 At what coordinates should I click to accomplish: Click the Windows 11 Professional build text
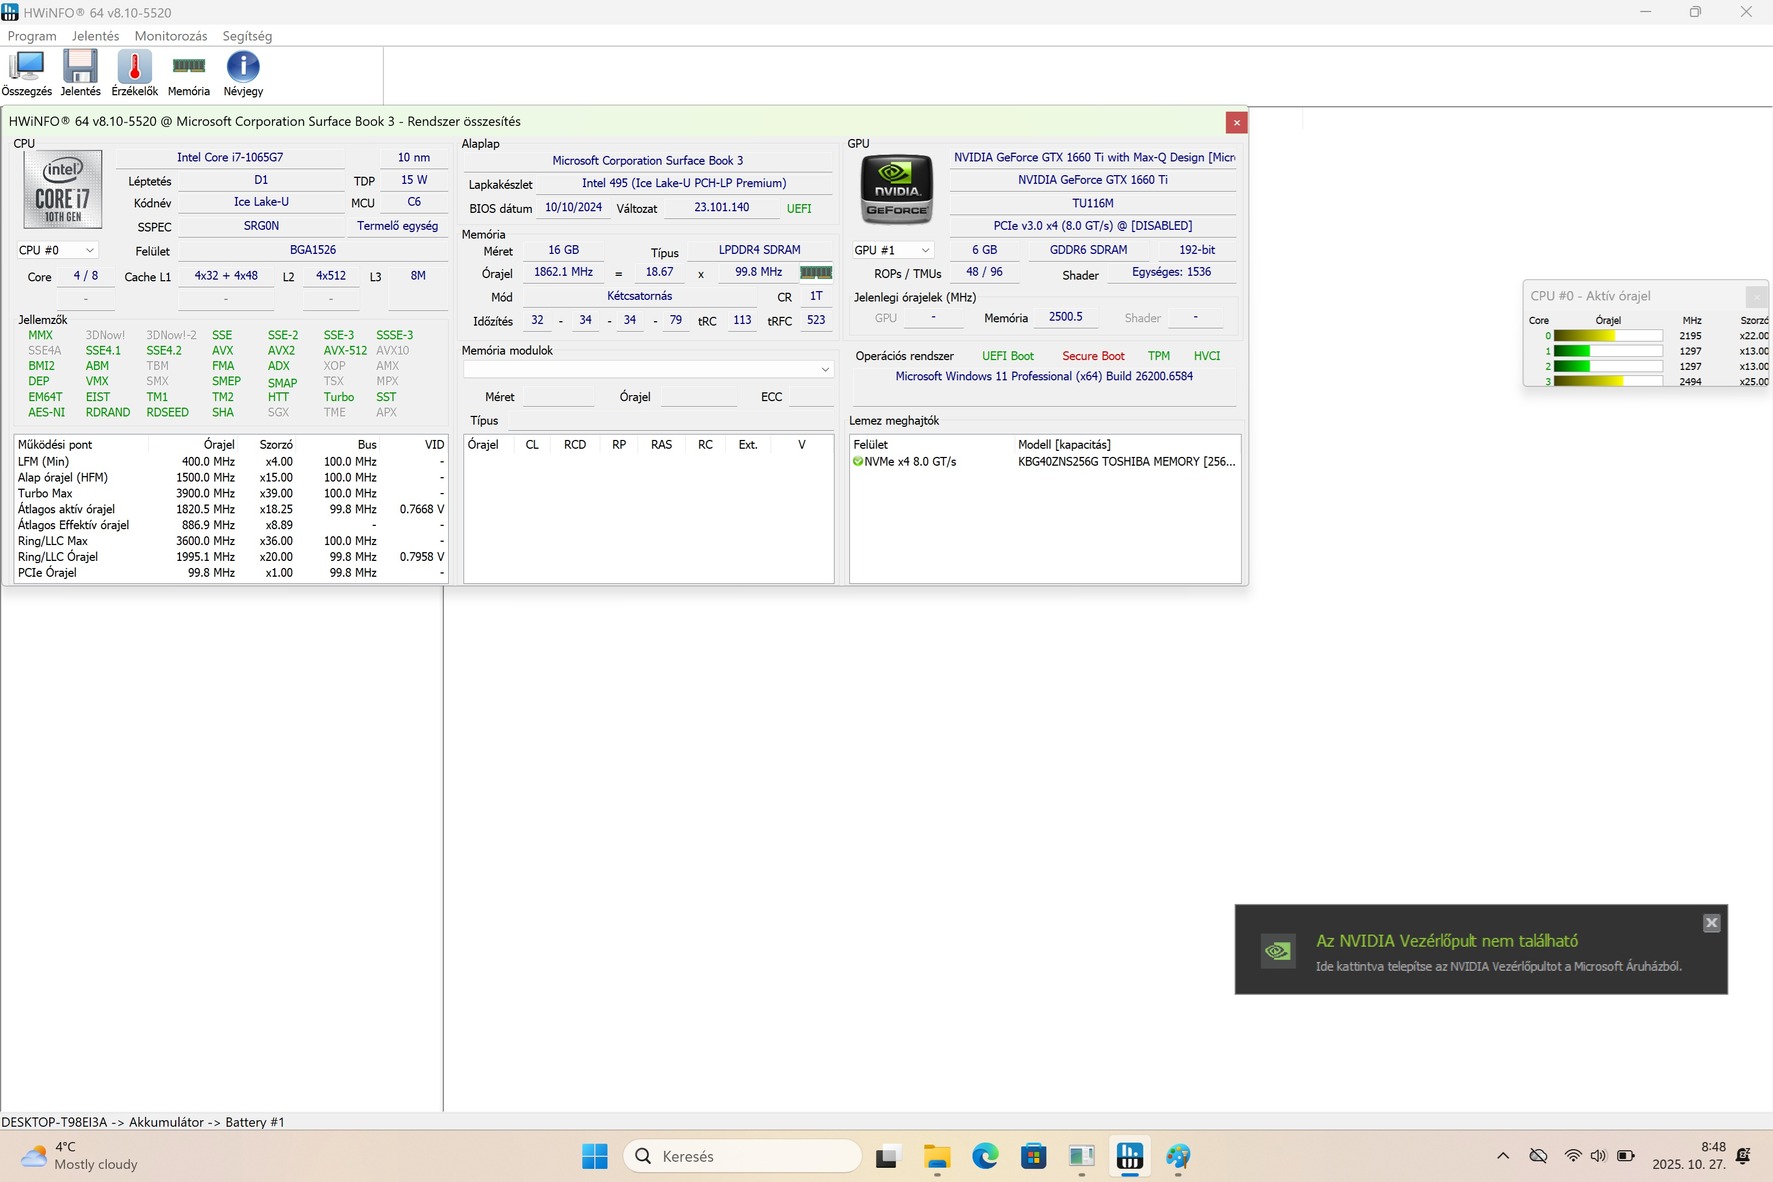[x=1044, y=376]
